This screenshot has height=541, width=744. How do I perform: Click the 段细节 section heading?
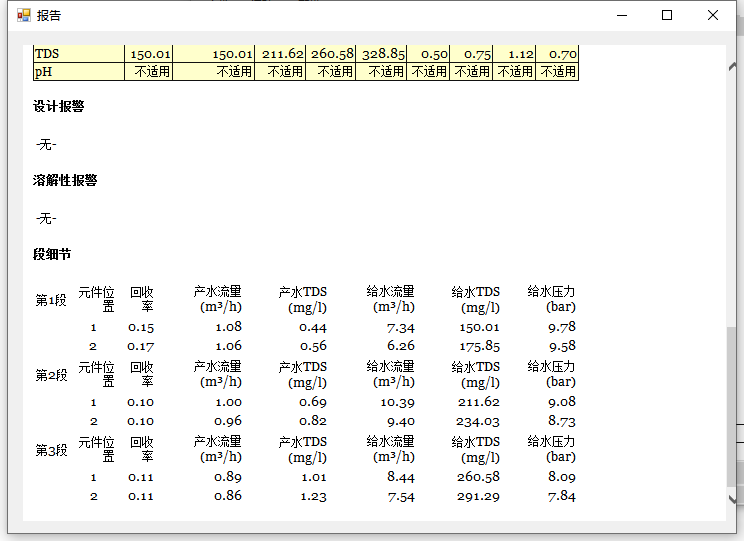(52, 255)
